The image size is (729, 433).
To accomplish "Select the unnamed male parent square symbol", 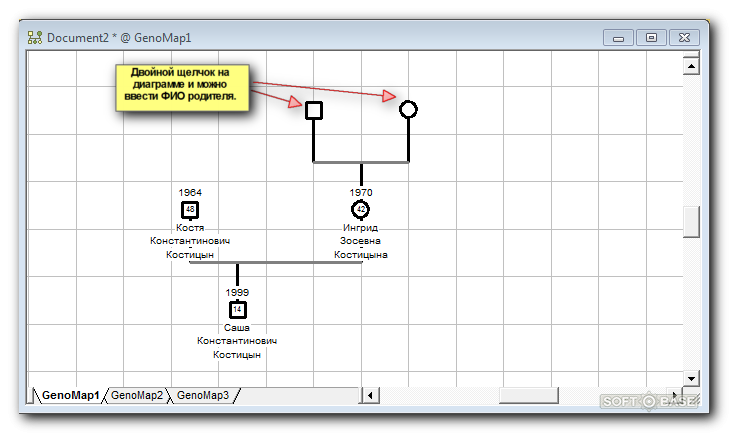I will 313,110.
